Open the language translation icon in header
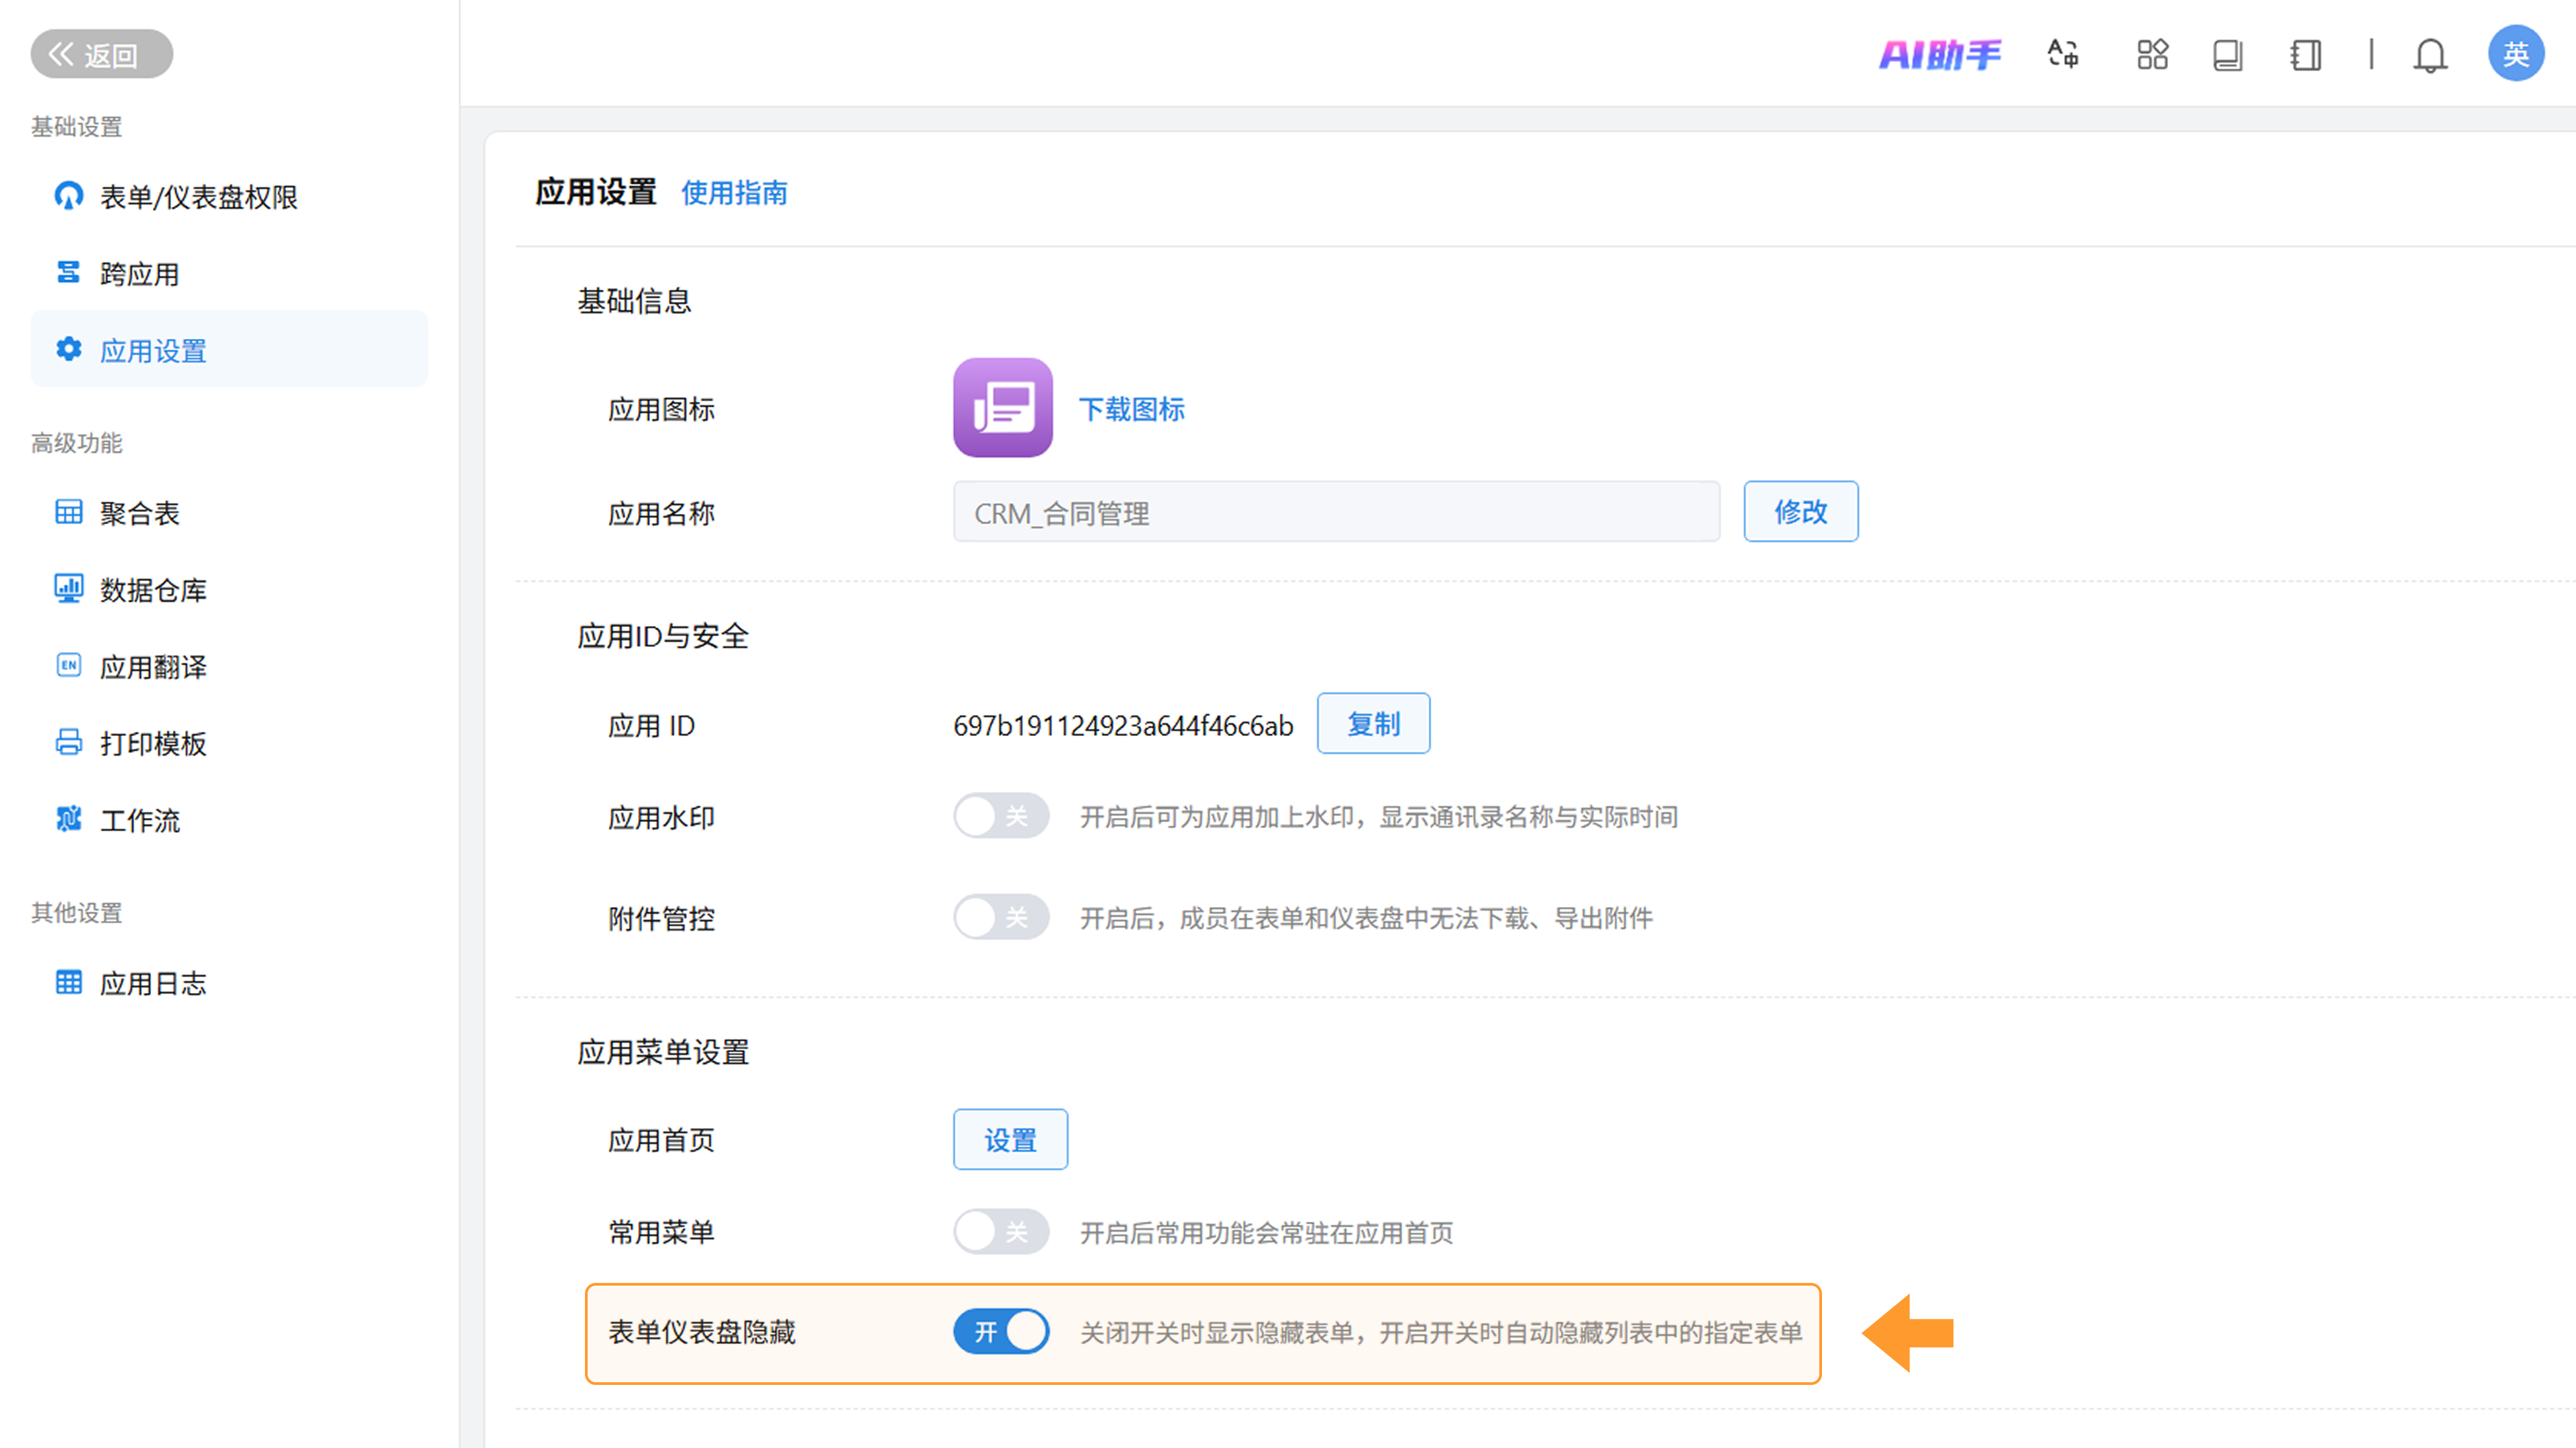This screenshot has width=2576, height=1448. point(2062,54)
